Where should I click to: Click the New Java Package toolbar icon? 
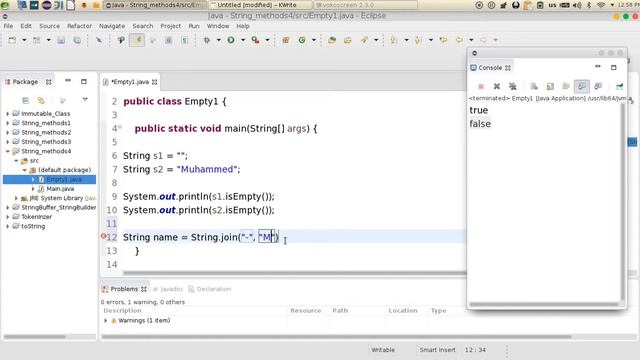coord(286,40)
